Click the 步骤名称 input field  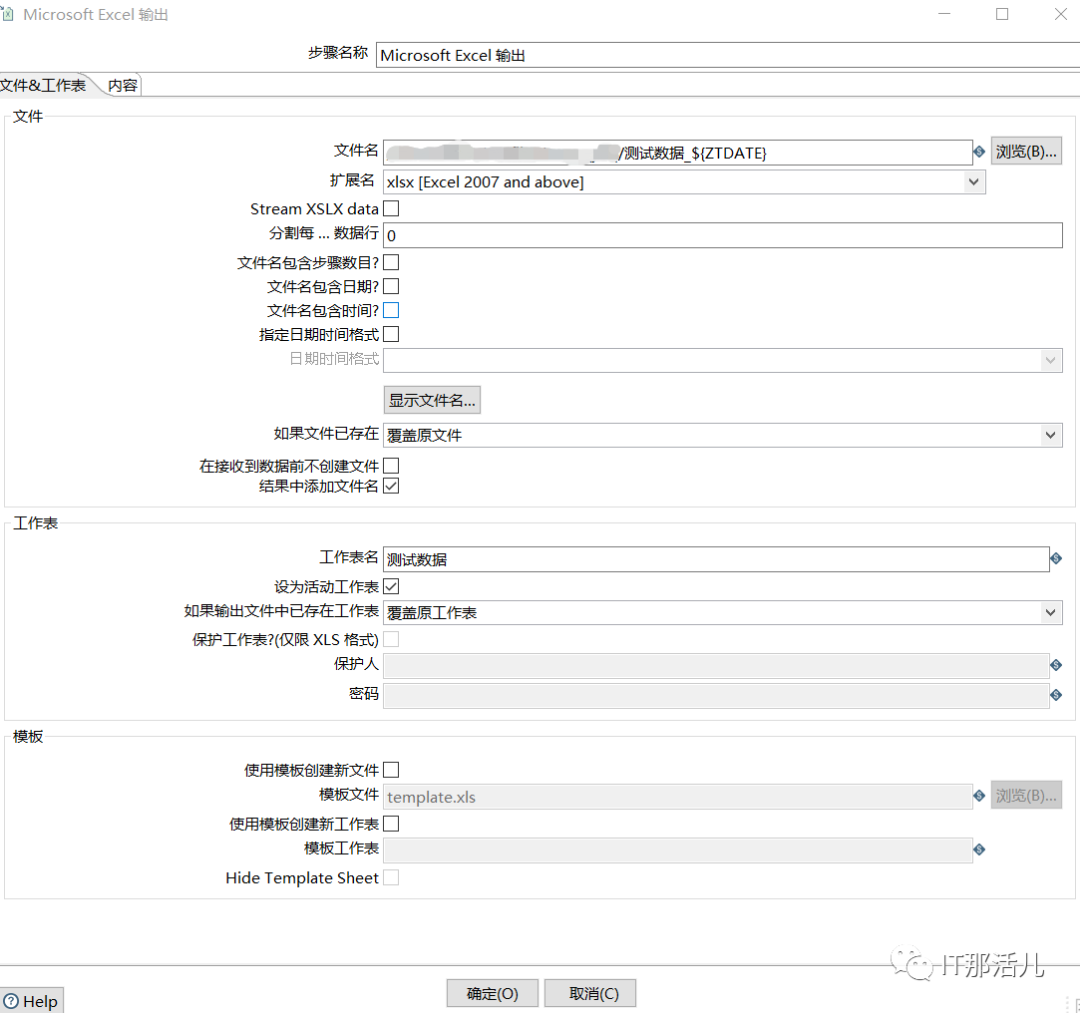[728, 55]
